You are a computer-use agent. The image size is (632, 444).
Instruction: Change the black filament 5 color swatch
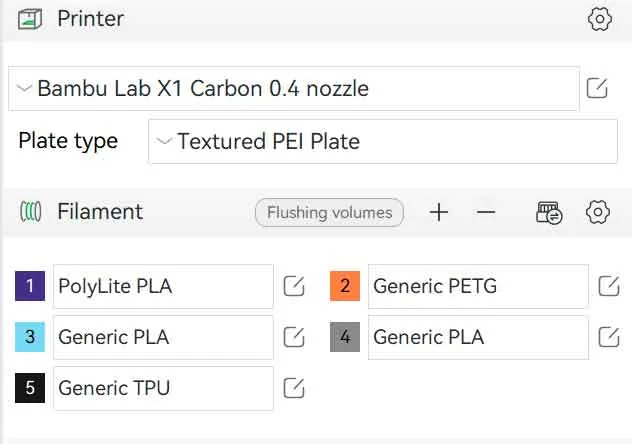coord(30,388)
